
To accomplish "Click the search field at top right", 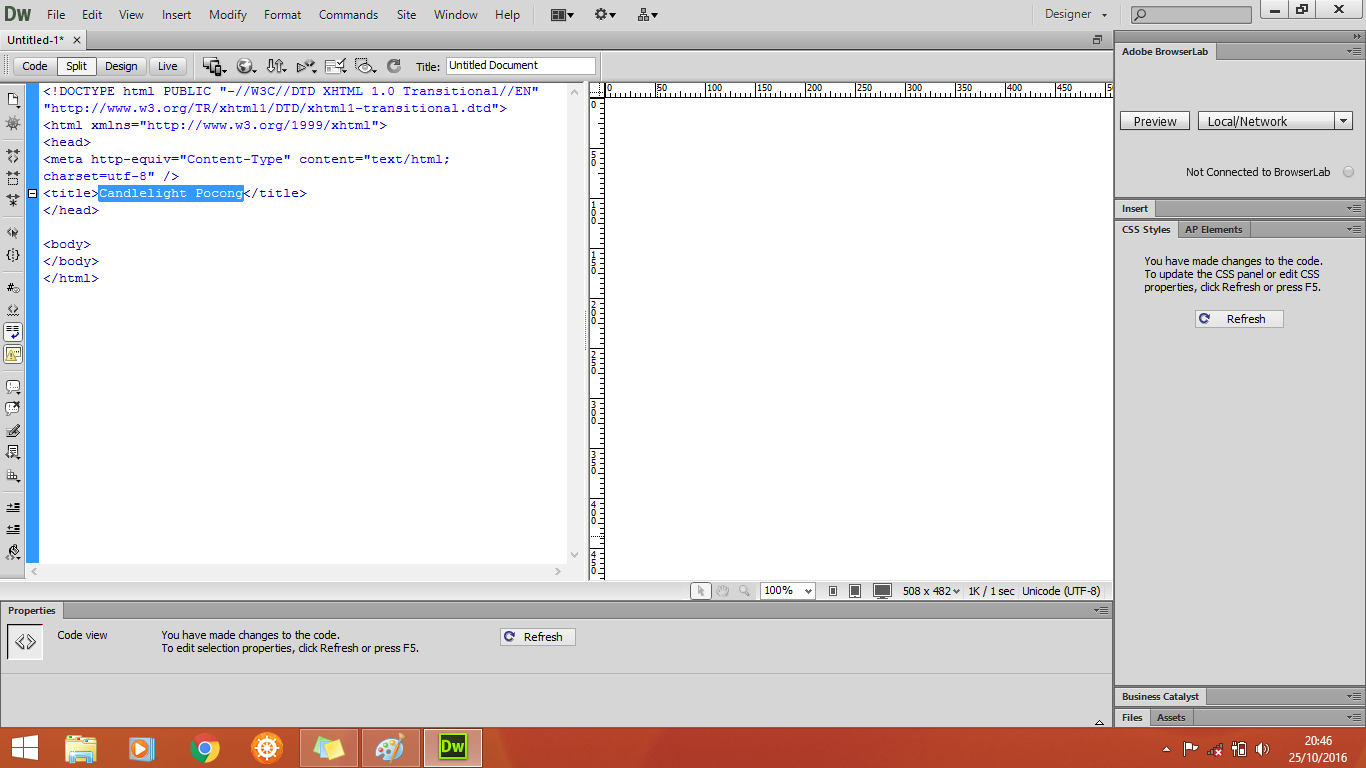I will pos(1191,14).
